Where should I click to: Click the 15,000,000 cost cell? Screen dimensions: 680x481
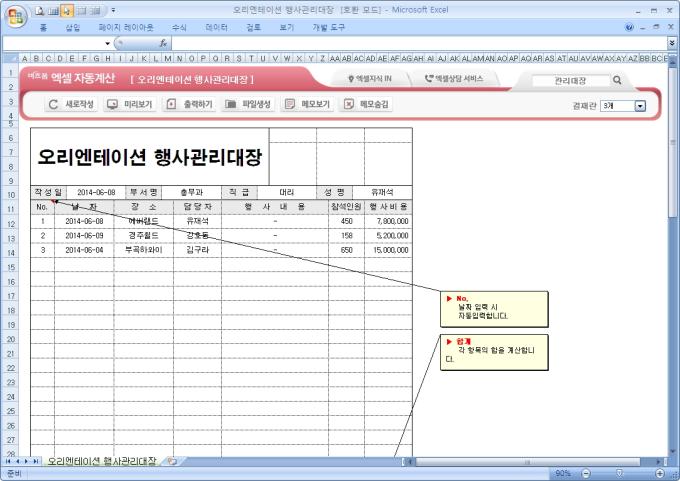(x=389, y=250)
